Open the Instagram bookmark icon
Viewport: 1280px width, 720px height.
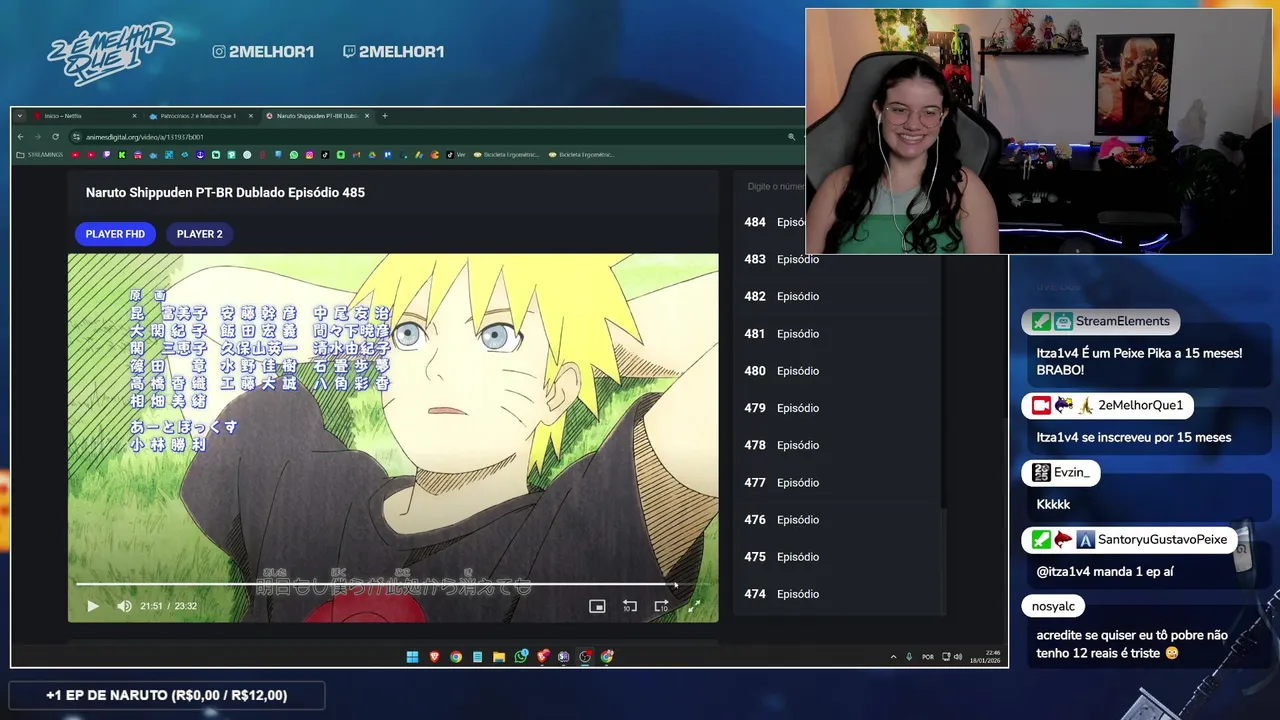[309, 155]
